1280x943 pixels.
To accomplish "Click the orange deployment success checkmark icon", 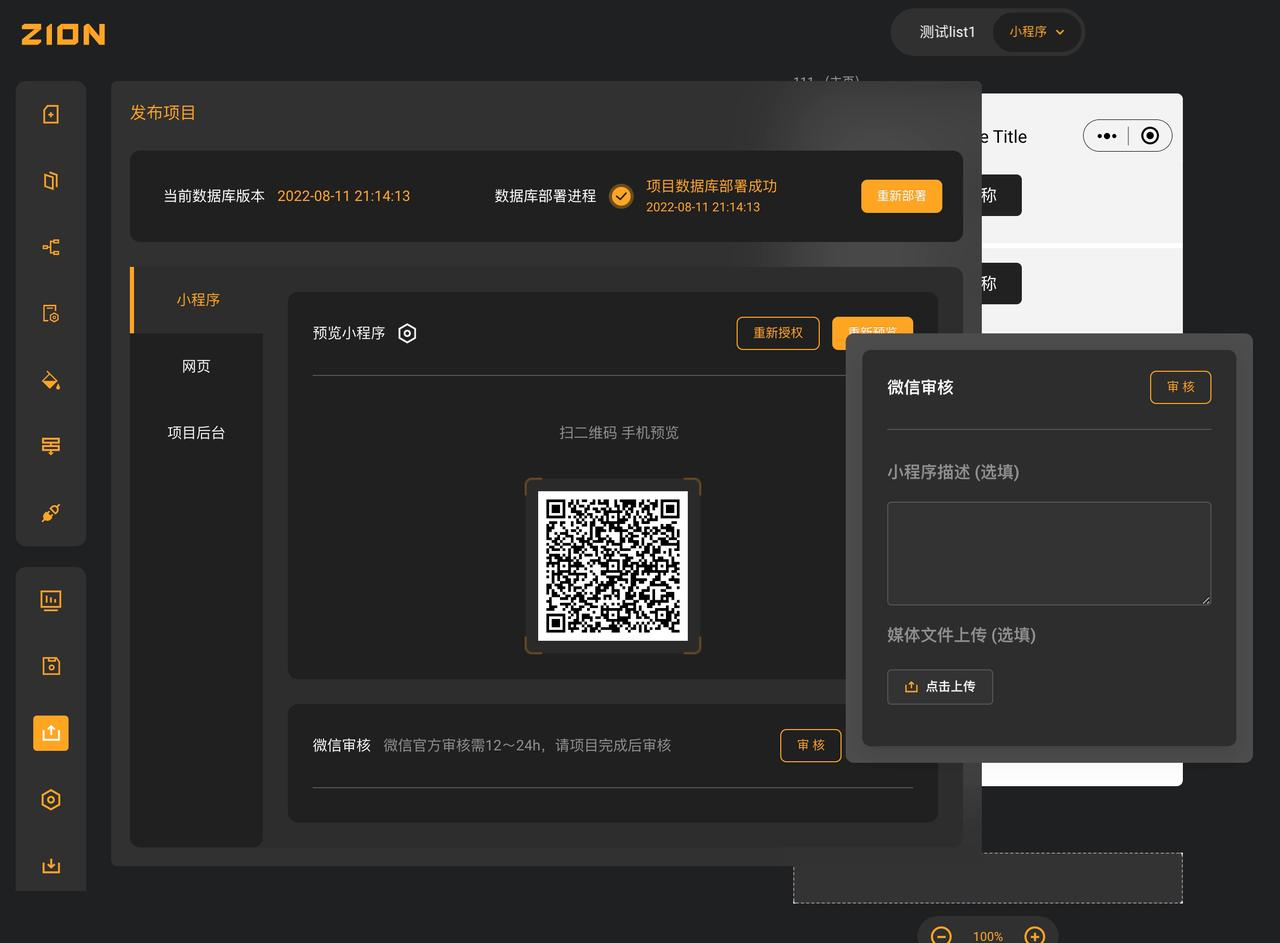I will [x=621, y=196].
